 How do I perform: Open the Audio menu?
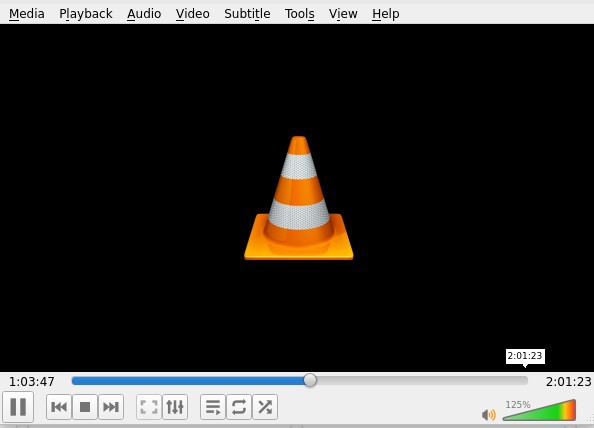pos(144,14)
